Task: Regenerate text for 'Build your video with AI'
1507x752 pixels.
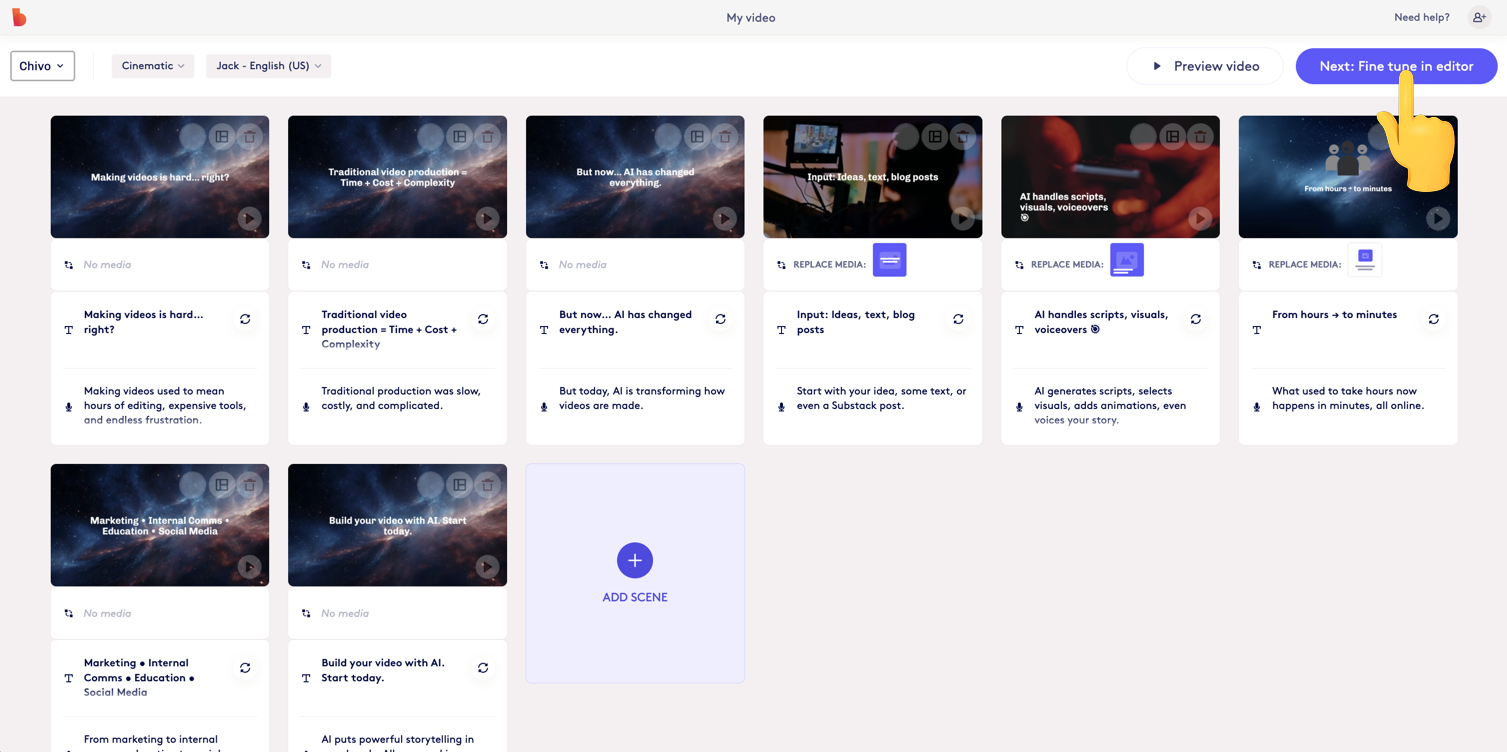Action: tap(483, 668)
